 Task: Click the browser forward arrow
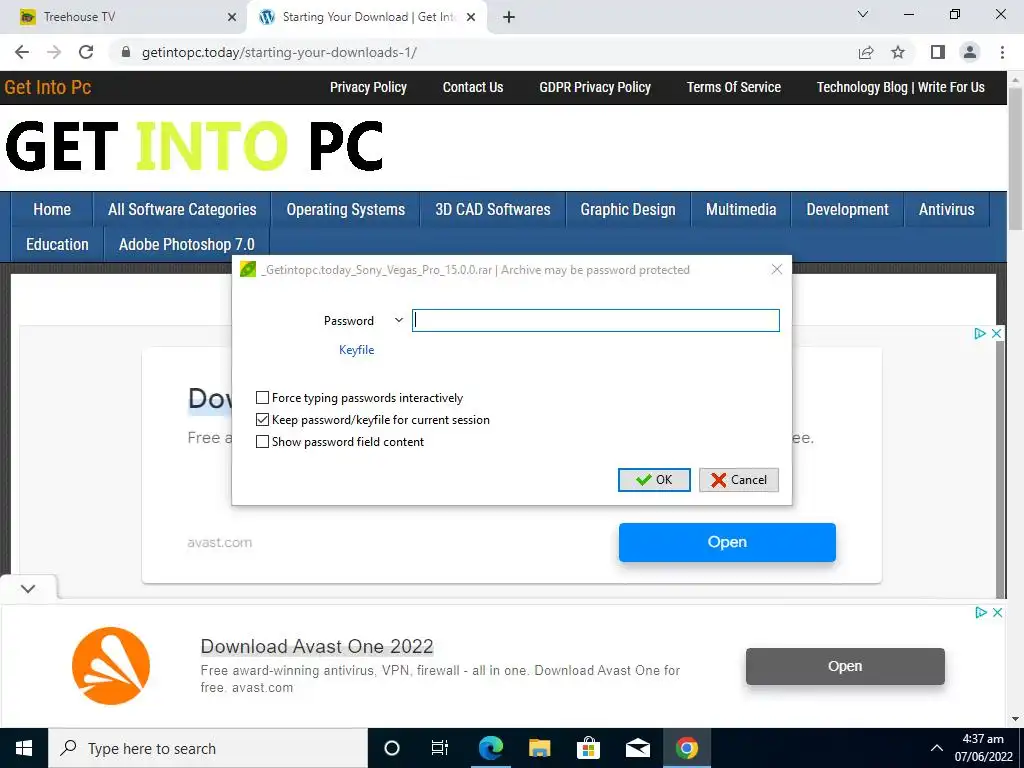point(54,52)
